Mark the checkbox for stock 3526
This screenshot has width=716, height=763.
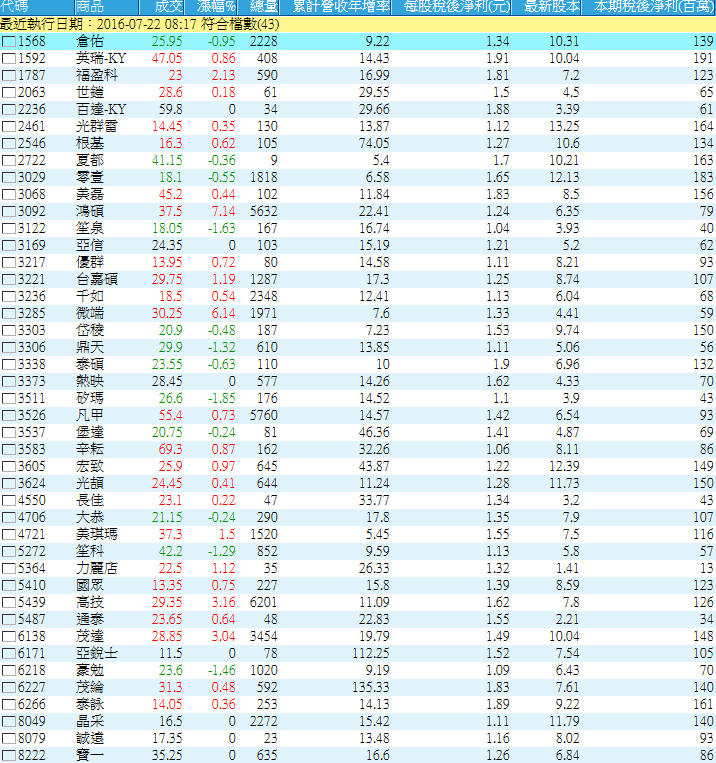[x=9, y=416]
